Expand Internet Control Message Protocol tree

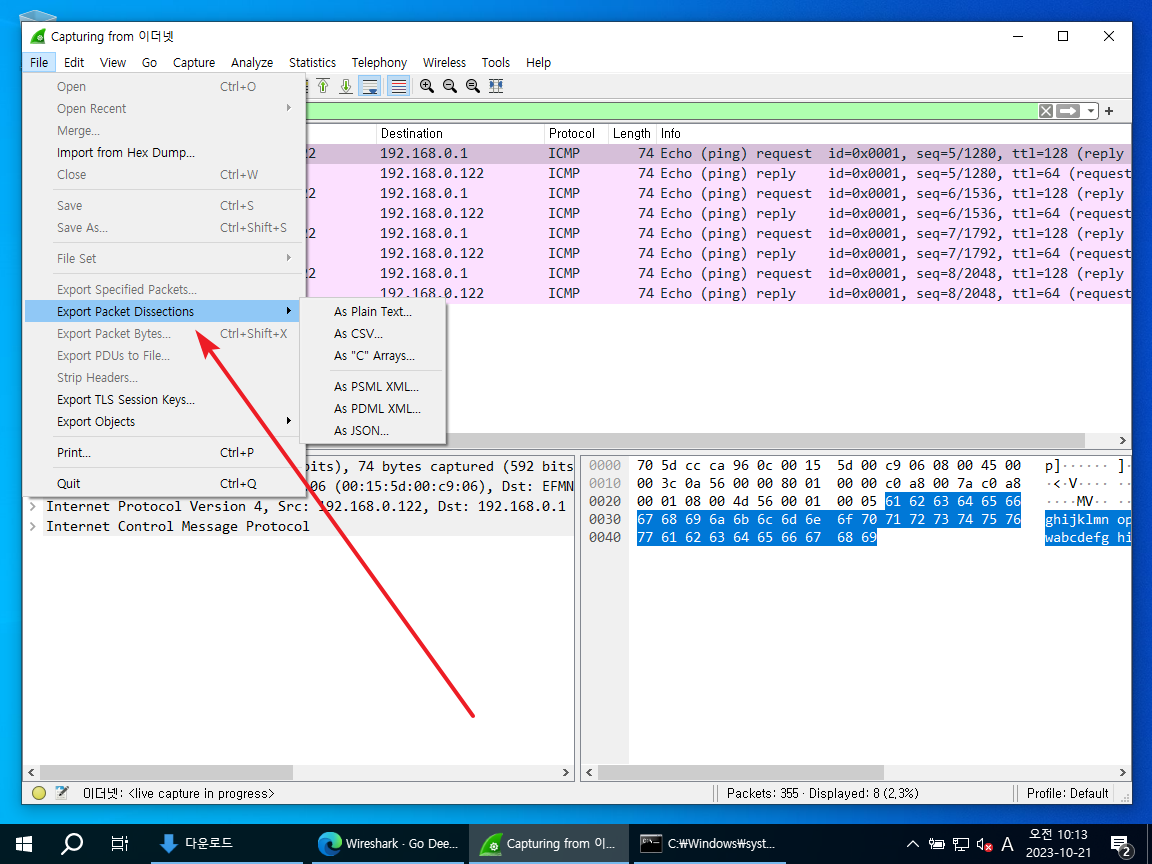coord(33,526)
